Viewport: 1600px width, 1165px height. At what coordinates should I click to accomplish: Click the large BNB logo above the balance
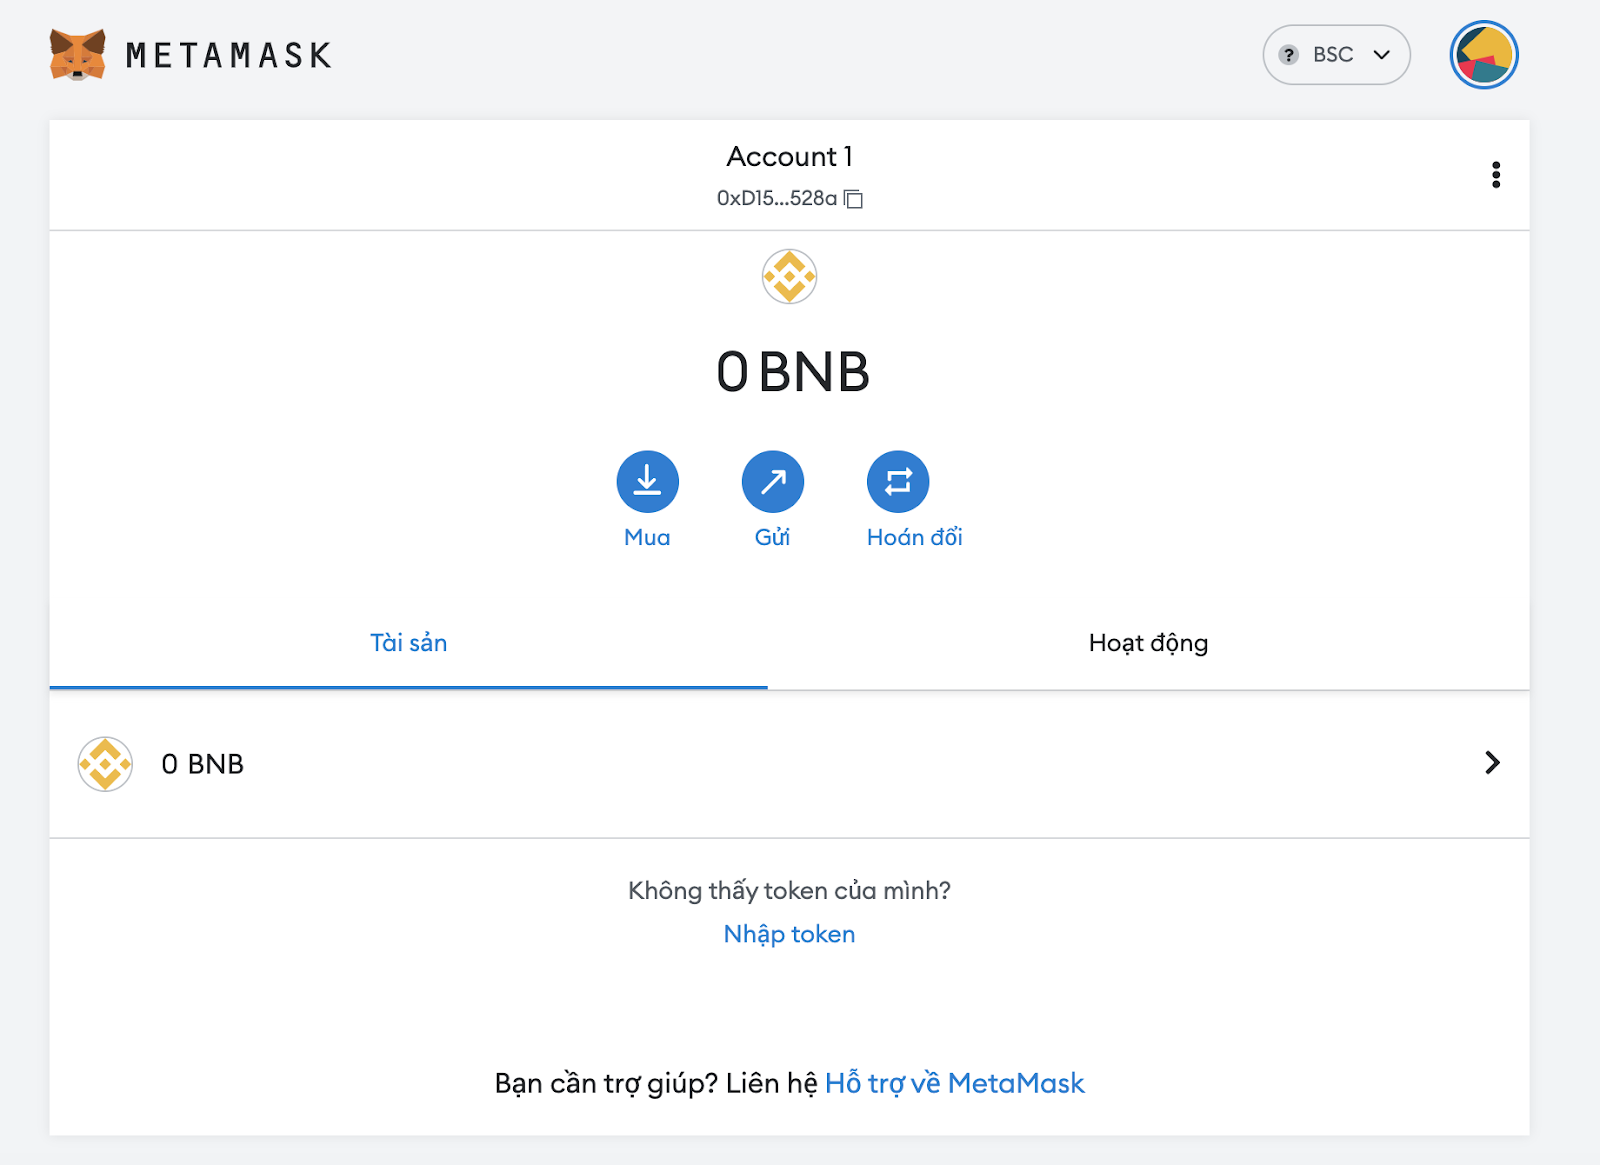click(790, 277)
